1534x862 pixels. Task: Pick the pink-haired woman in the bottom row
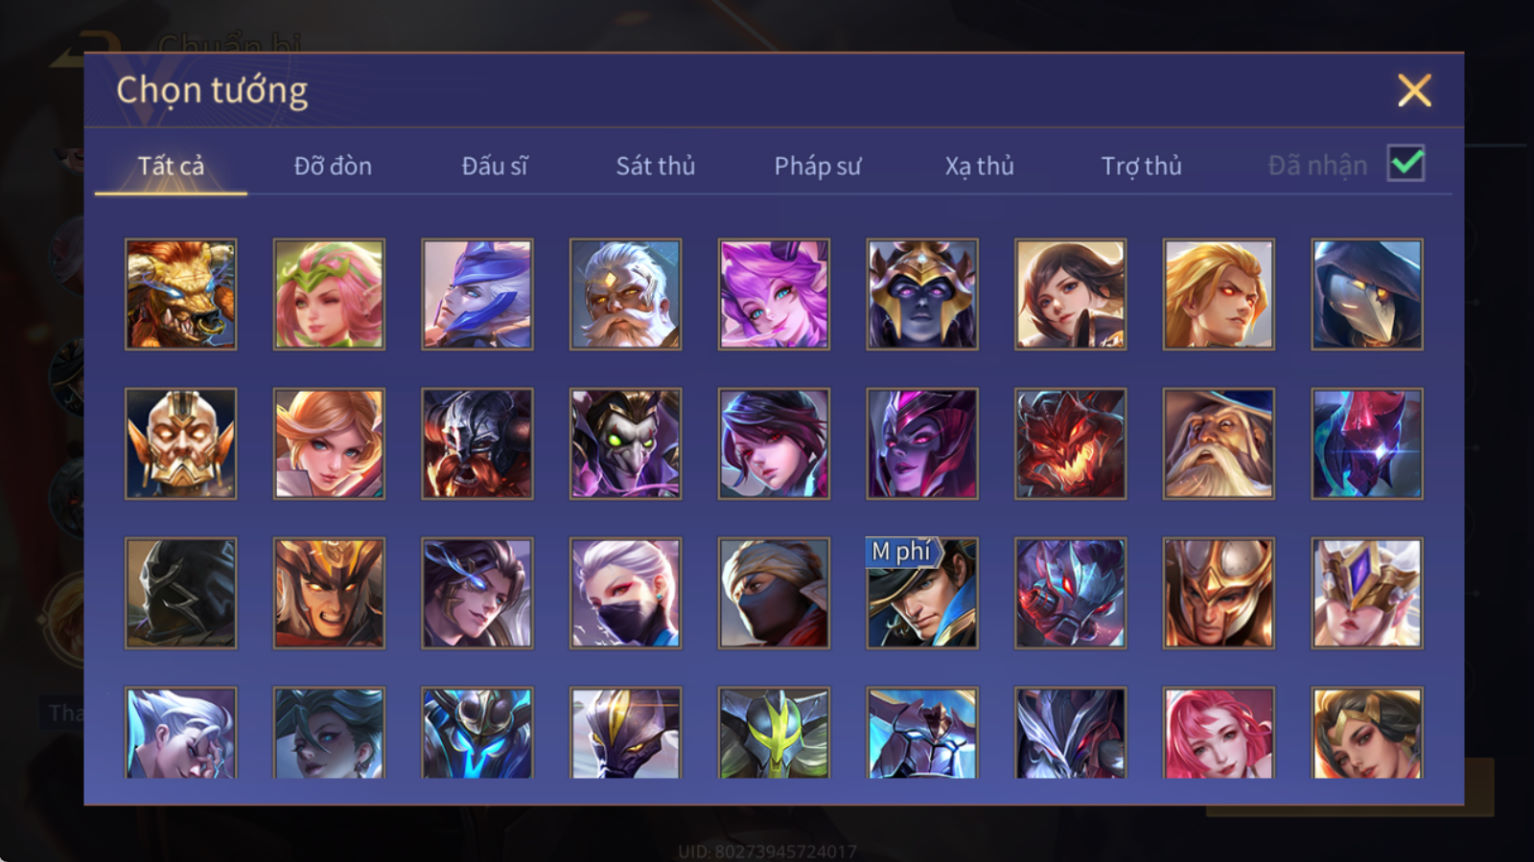pos(1219,733)
